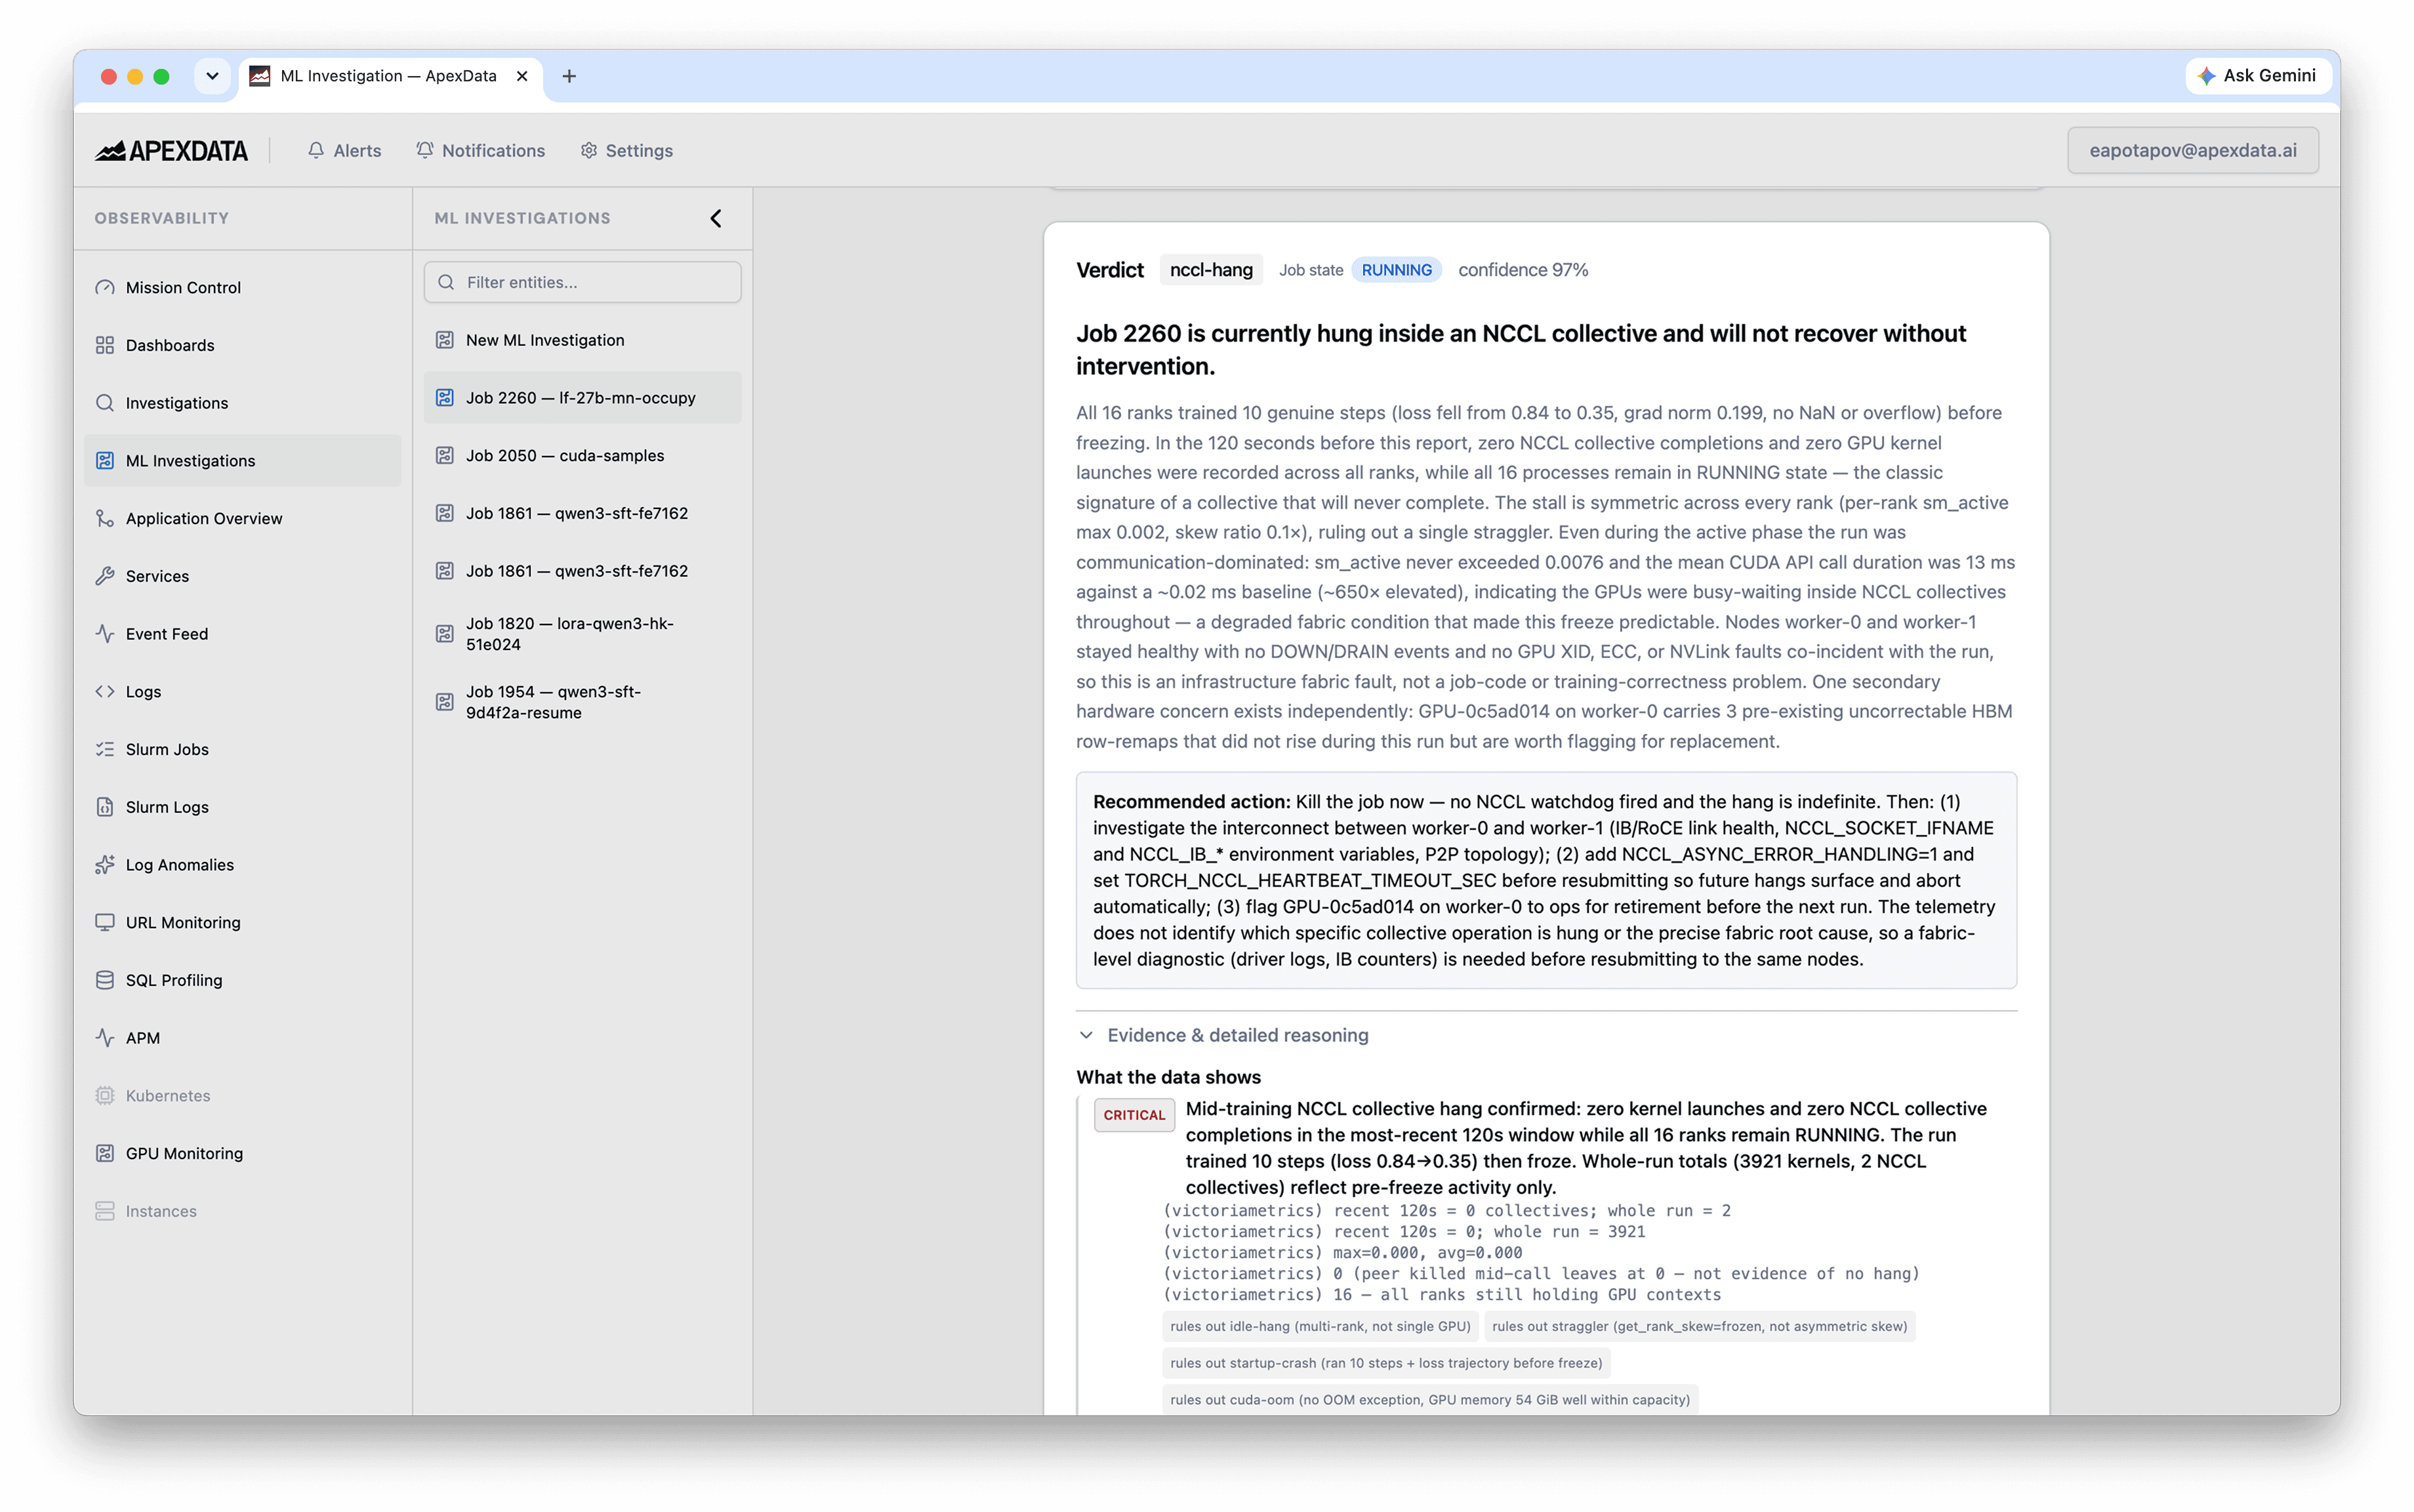Open Notifications in top navigation

[480, 150]
